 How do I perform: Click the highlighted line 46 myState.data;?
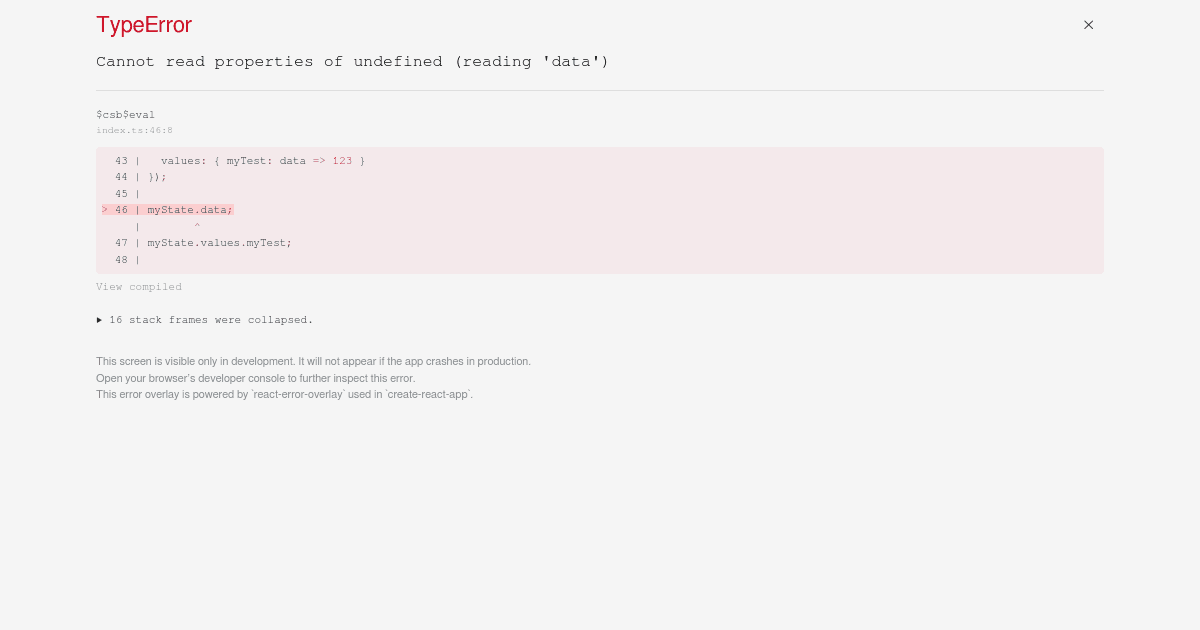pos(168,210)
